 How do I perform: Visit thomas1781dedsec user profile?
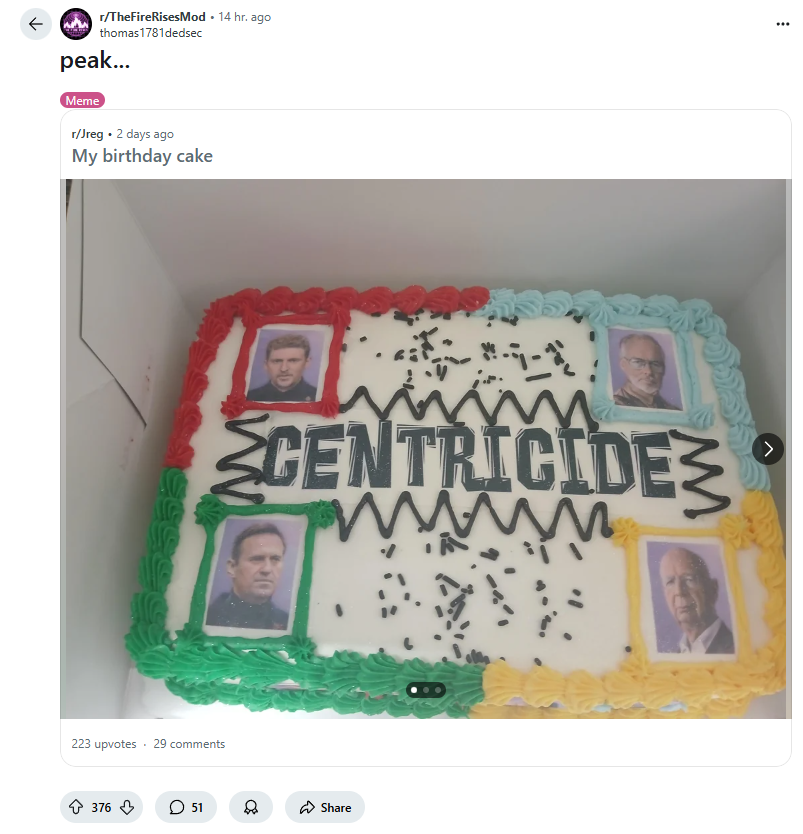[x=150, y=33]
